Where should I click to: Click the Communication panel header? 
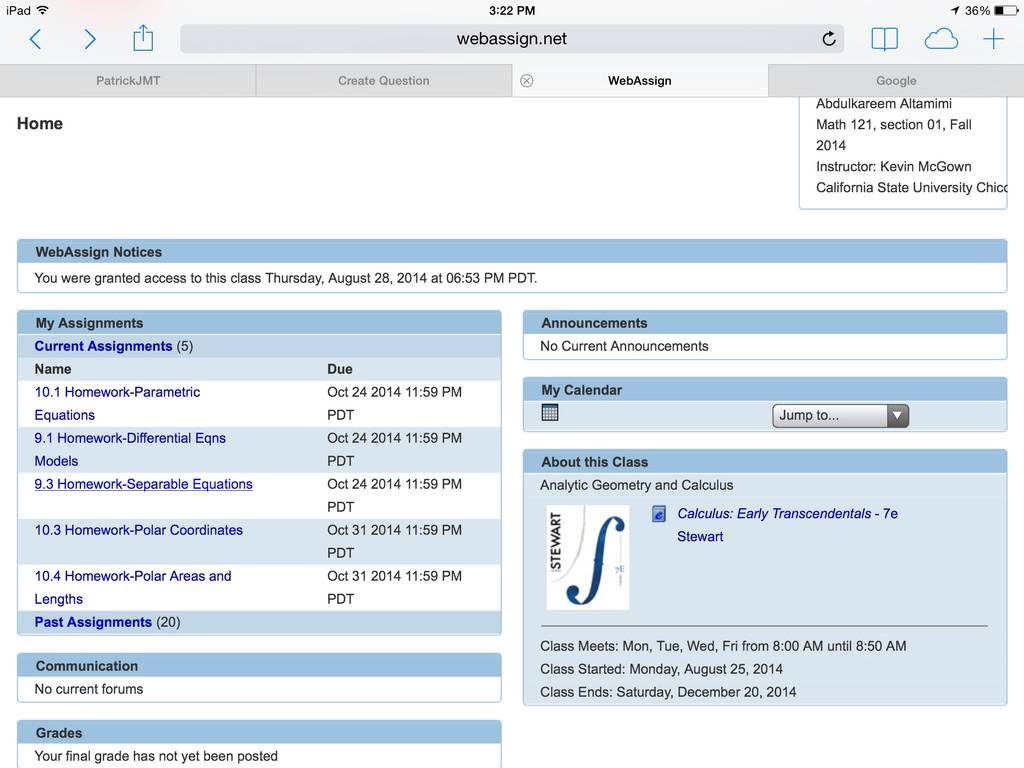259,665
